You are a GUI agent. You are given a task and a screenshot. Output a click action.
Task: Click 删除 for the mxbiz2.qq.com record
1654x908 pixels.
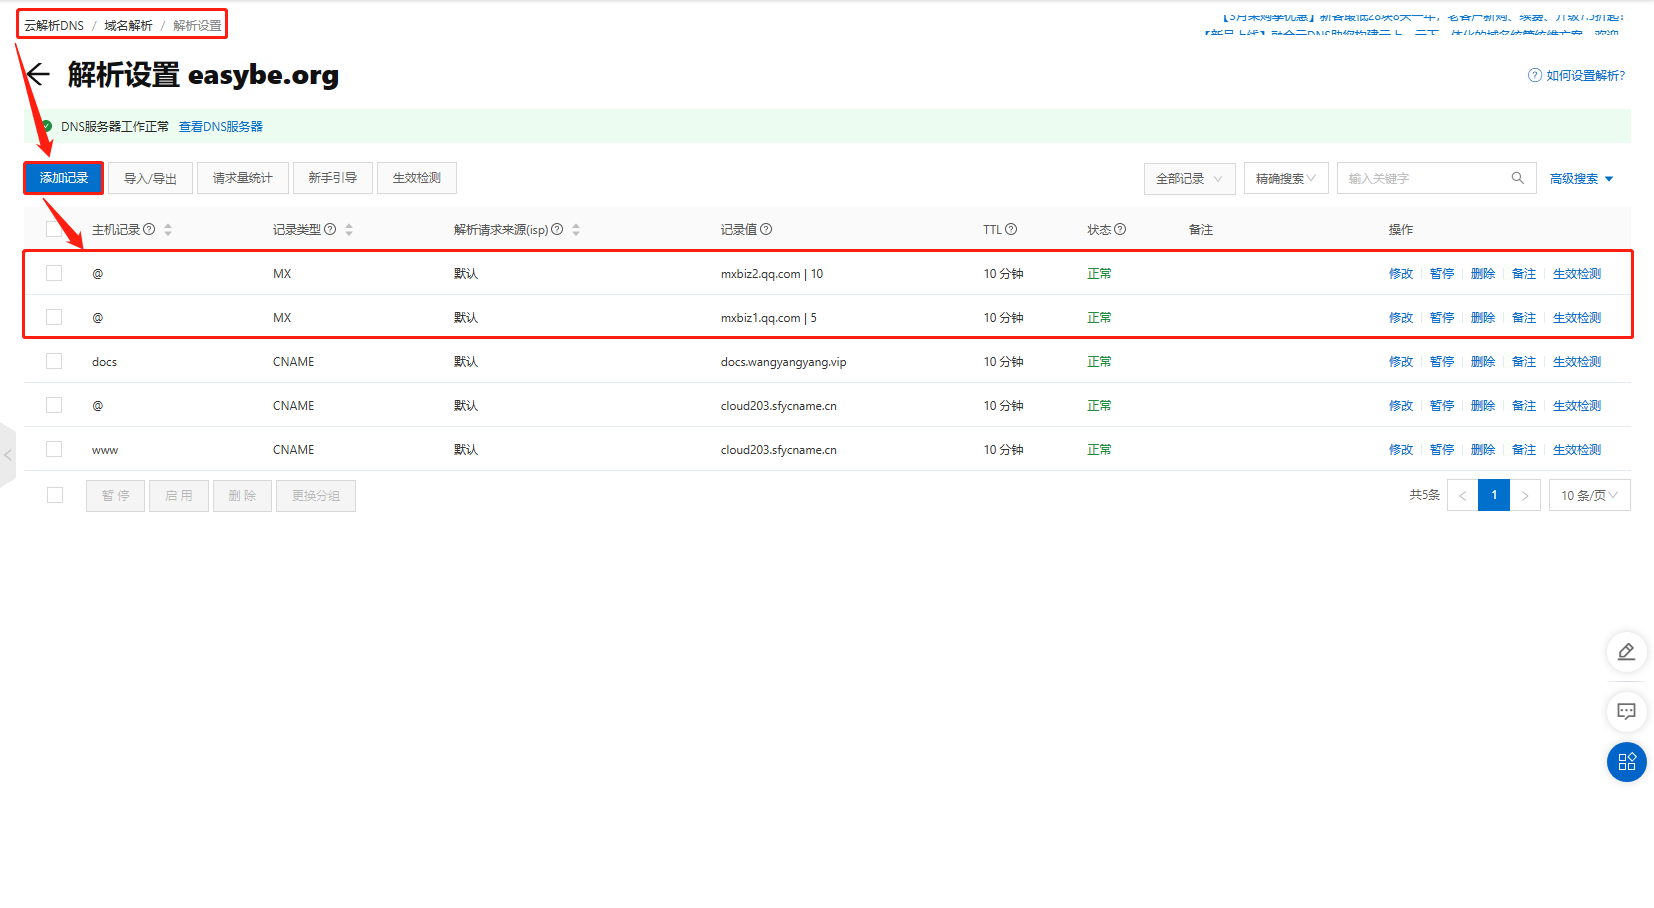1482,273
